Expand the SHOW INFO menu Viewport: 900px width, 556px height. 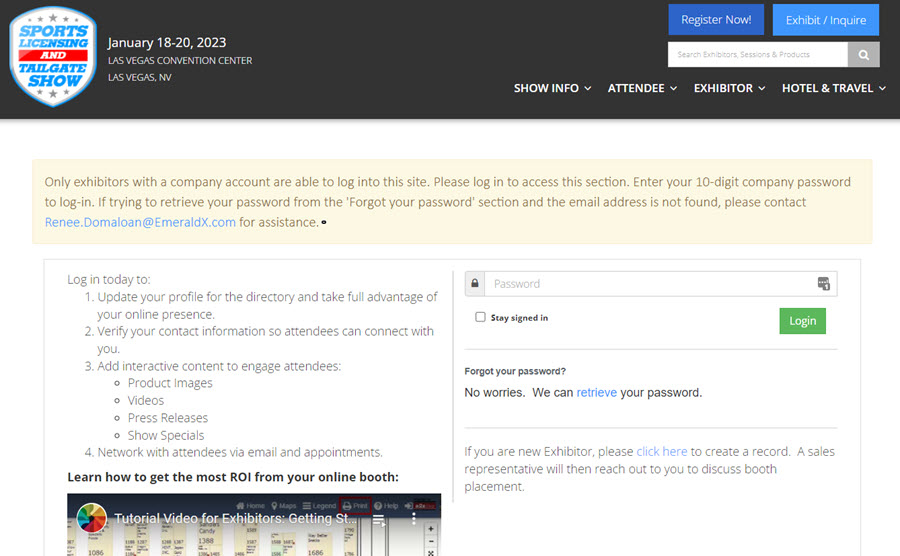click(x=553, y=88)
